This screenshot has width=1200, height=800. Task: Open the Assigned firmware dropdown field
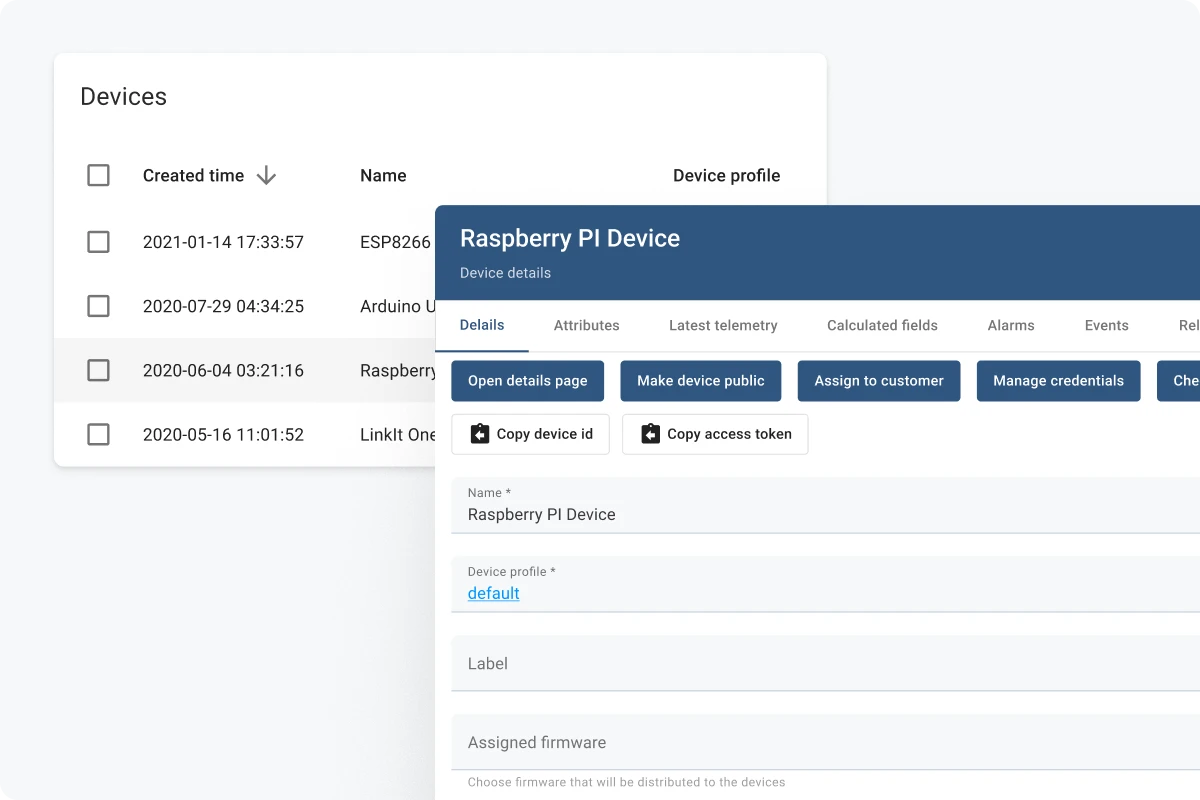tap(820, 743)
